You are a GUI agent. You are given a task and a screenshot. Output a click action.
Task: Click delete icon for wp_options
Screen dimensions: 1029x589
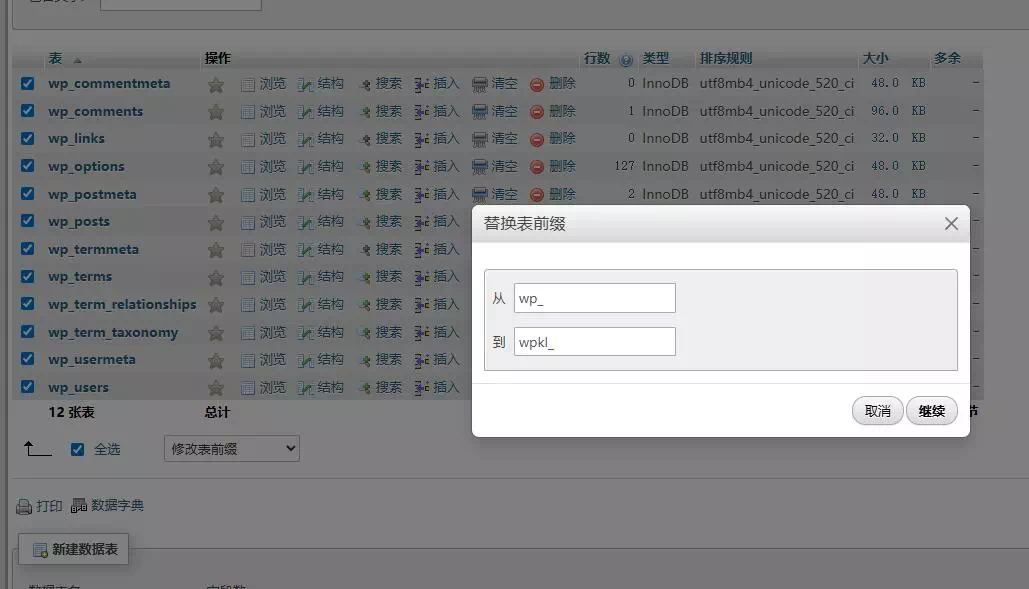pos(537,167)
